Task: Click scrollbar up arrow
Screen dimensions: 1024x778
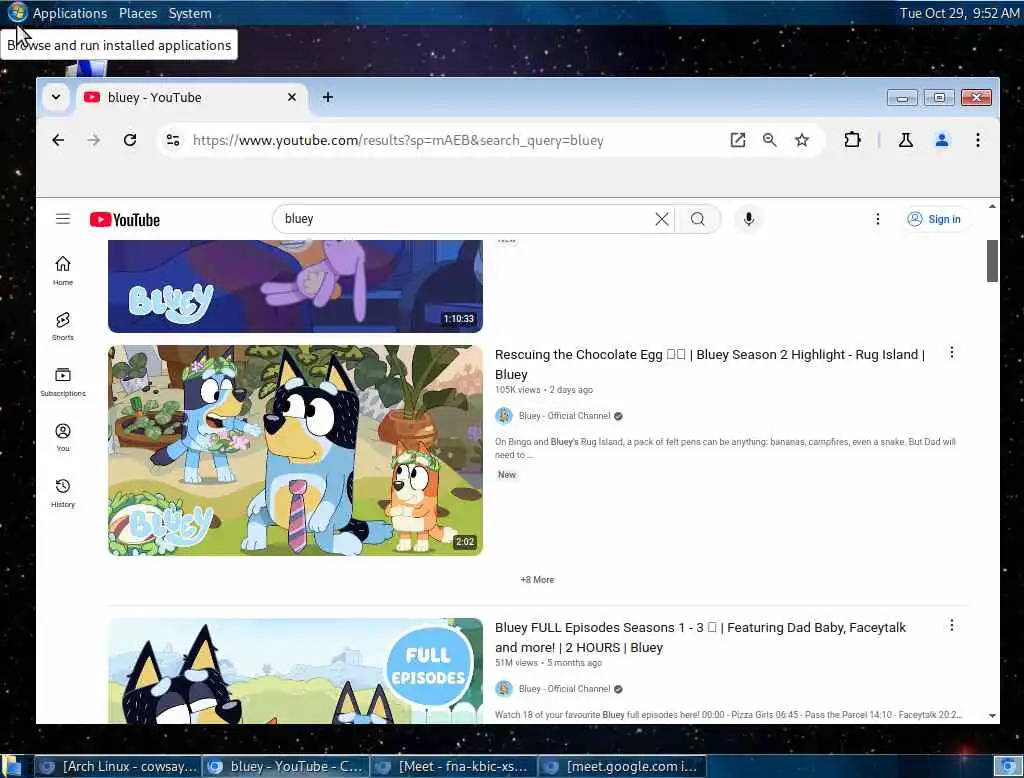Action: click(992, 207)
